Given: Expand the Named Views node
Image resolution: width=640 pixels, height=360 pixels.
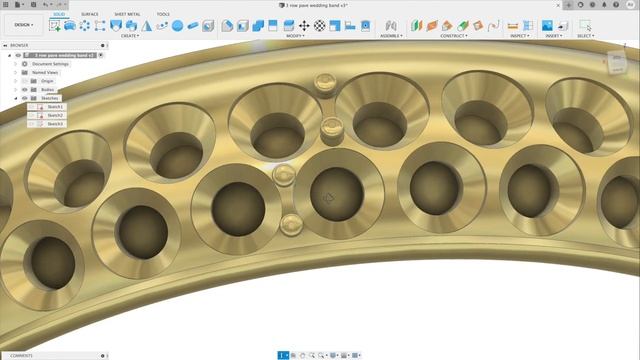Looking at the screenshot, I should [16, 72].
